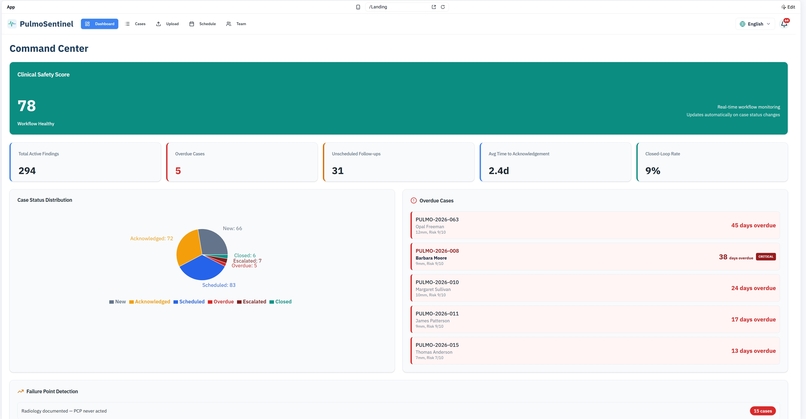Go to the Cases tab
This screenshot has width=806, height=419.
tap(136, 24)
